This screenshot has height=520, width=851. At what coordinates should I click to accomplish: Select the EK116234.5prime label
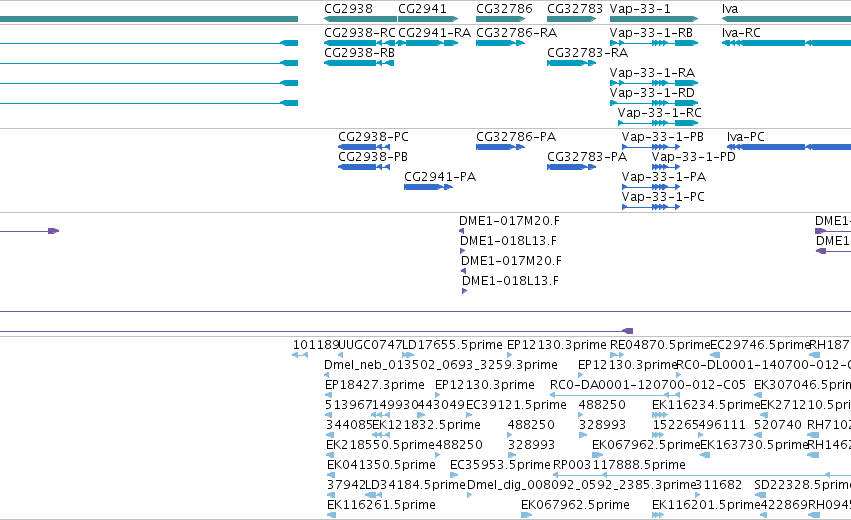[706, 405]
